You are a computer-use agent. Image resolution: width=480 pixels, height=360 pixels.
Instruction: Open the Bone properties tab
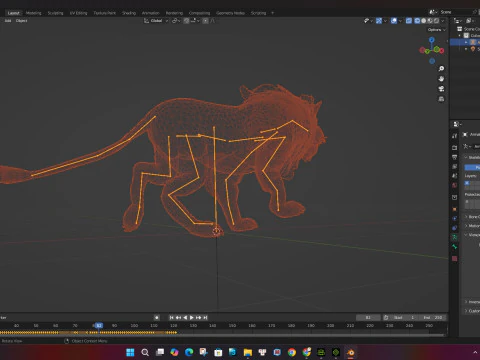tap(455, 247)
